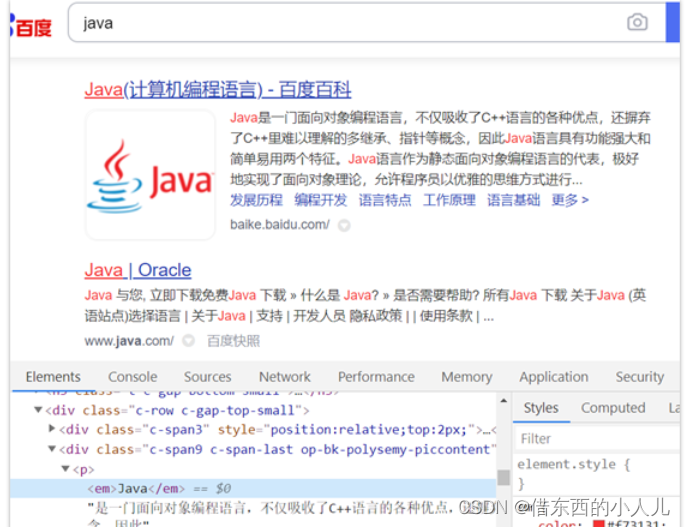Click the java search input field
Image resolution: width=685 pixels, height=527 pixels.
tap(367, 22)
